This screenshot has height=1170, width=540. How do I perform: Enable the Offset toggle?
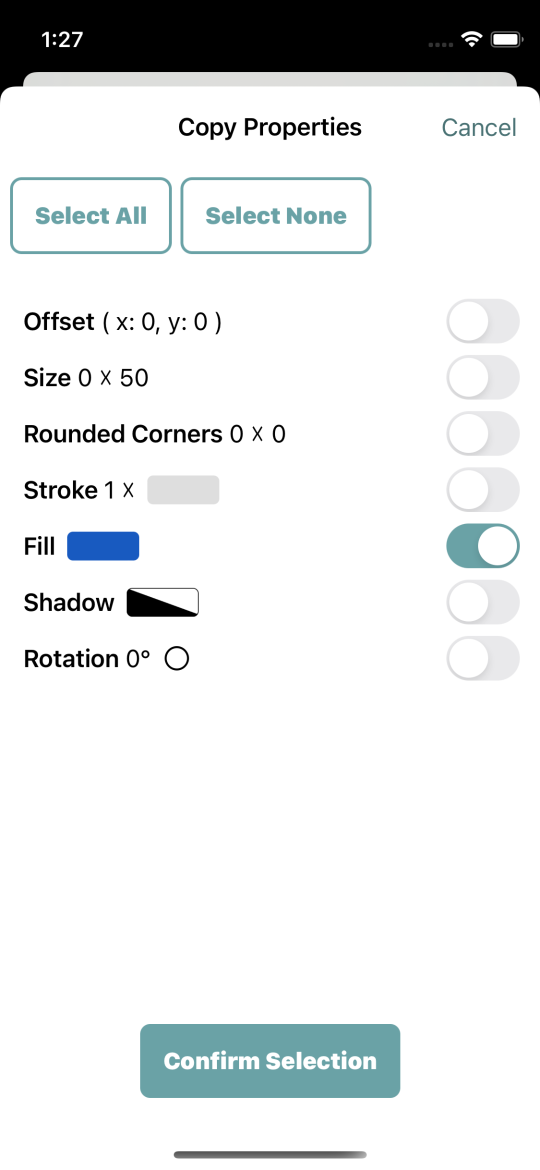(483, 322)
